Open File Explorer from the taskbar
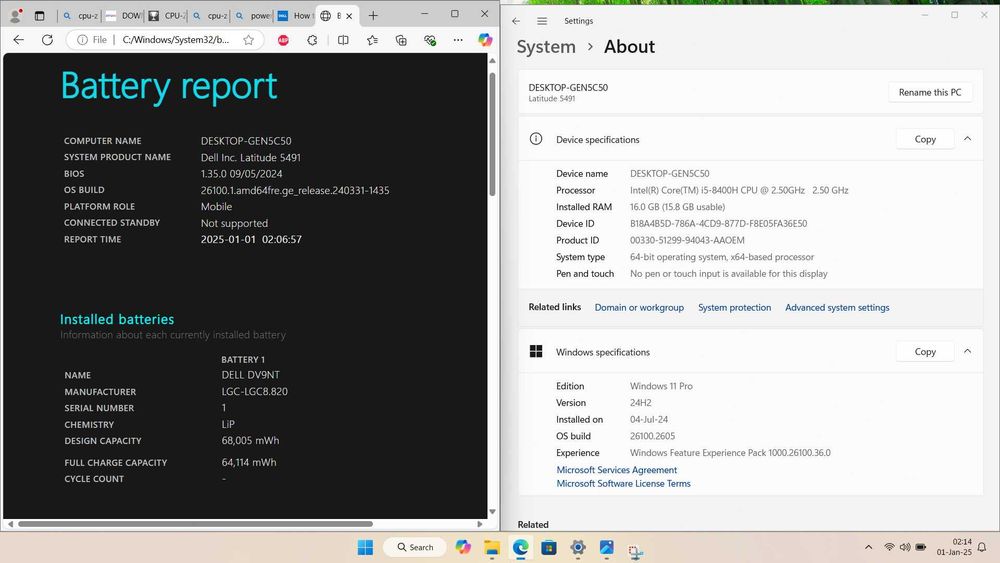 point(492,547)
